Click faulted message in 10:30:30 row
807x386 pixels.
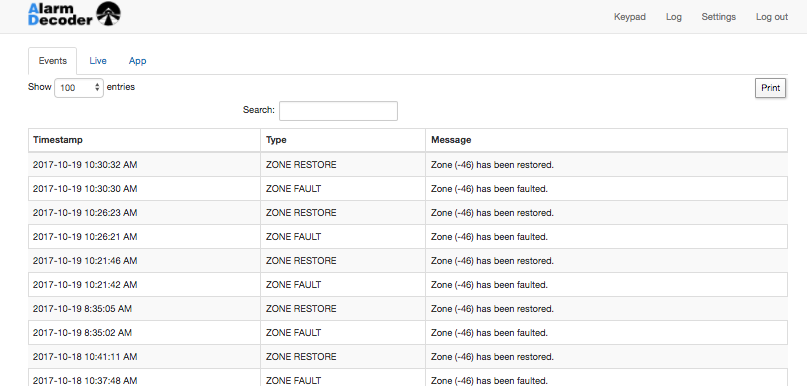coord(489,189)
